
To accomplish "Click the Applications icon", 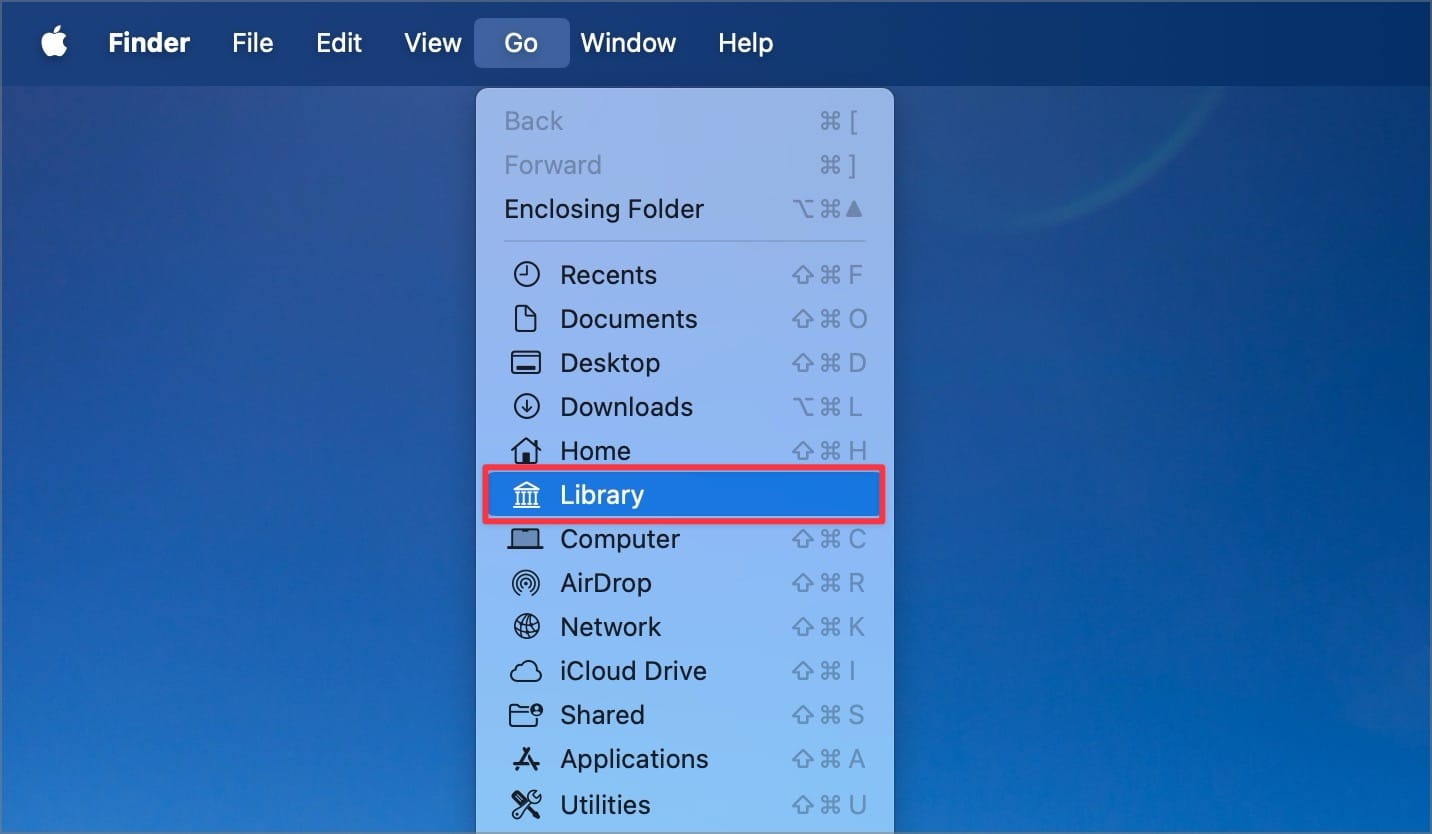I will point(526,760).
